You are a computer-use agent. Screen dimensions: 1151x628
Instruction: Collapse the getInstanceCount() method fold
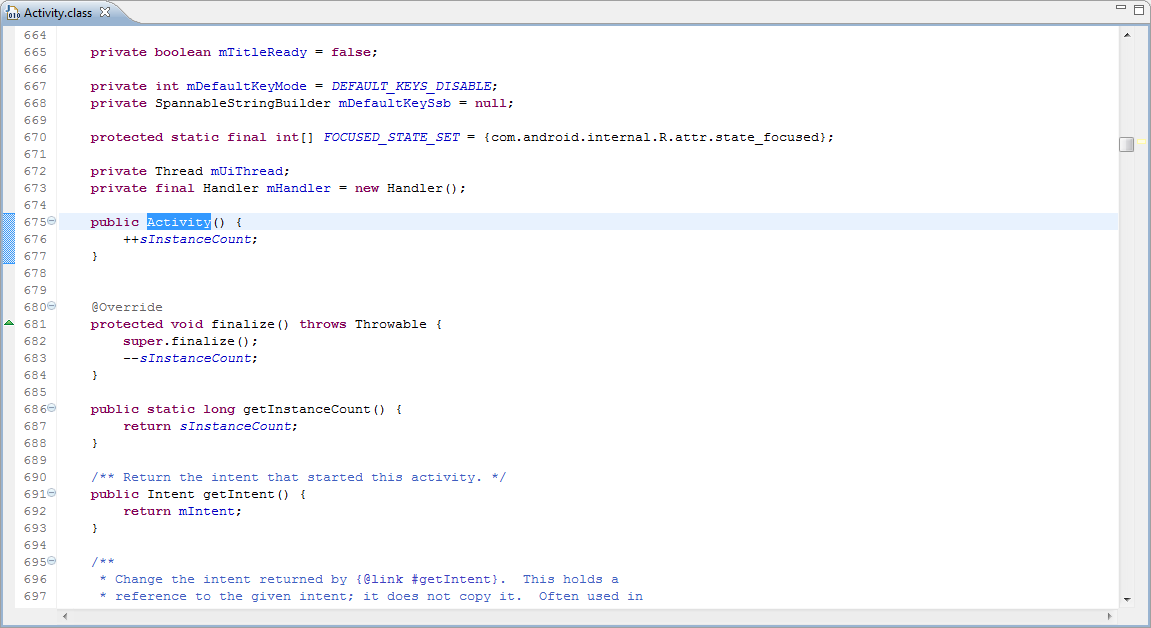(52, 409)
